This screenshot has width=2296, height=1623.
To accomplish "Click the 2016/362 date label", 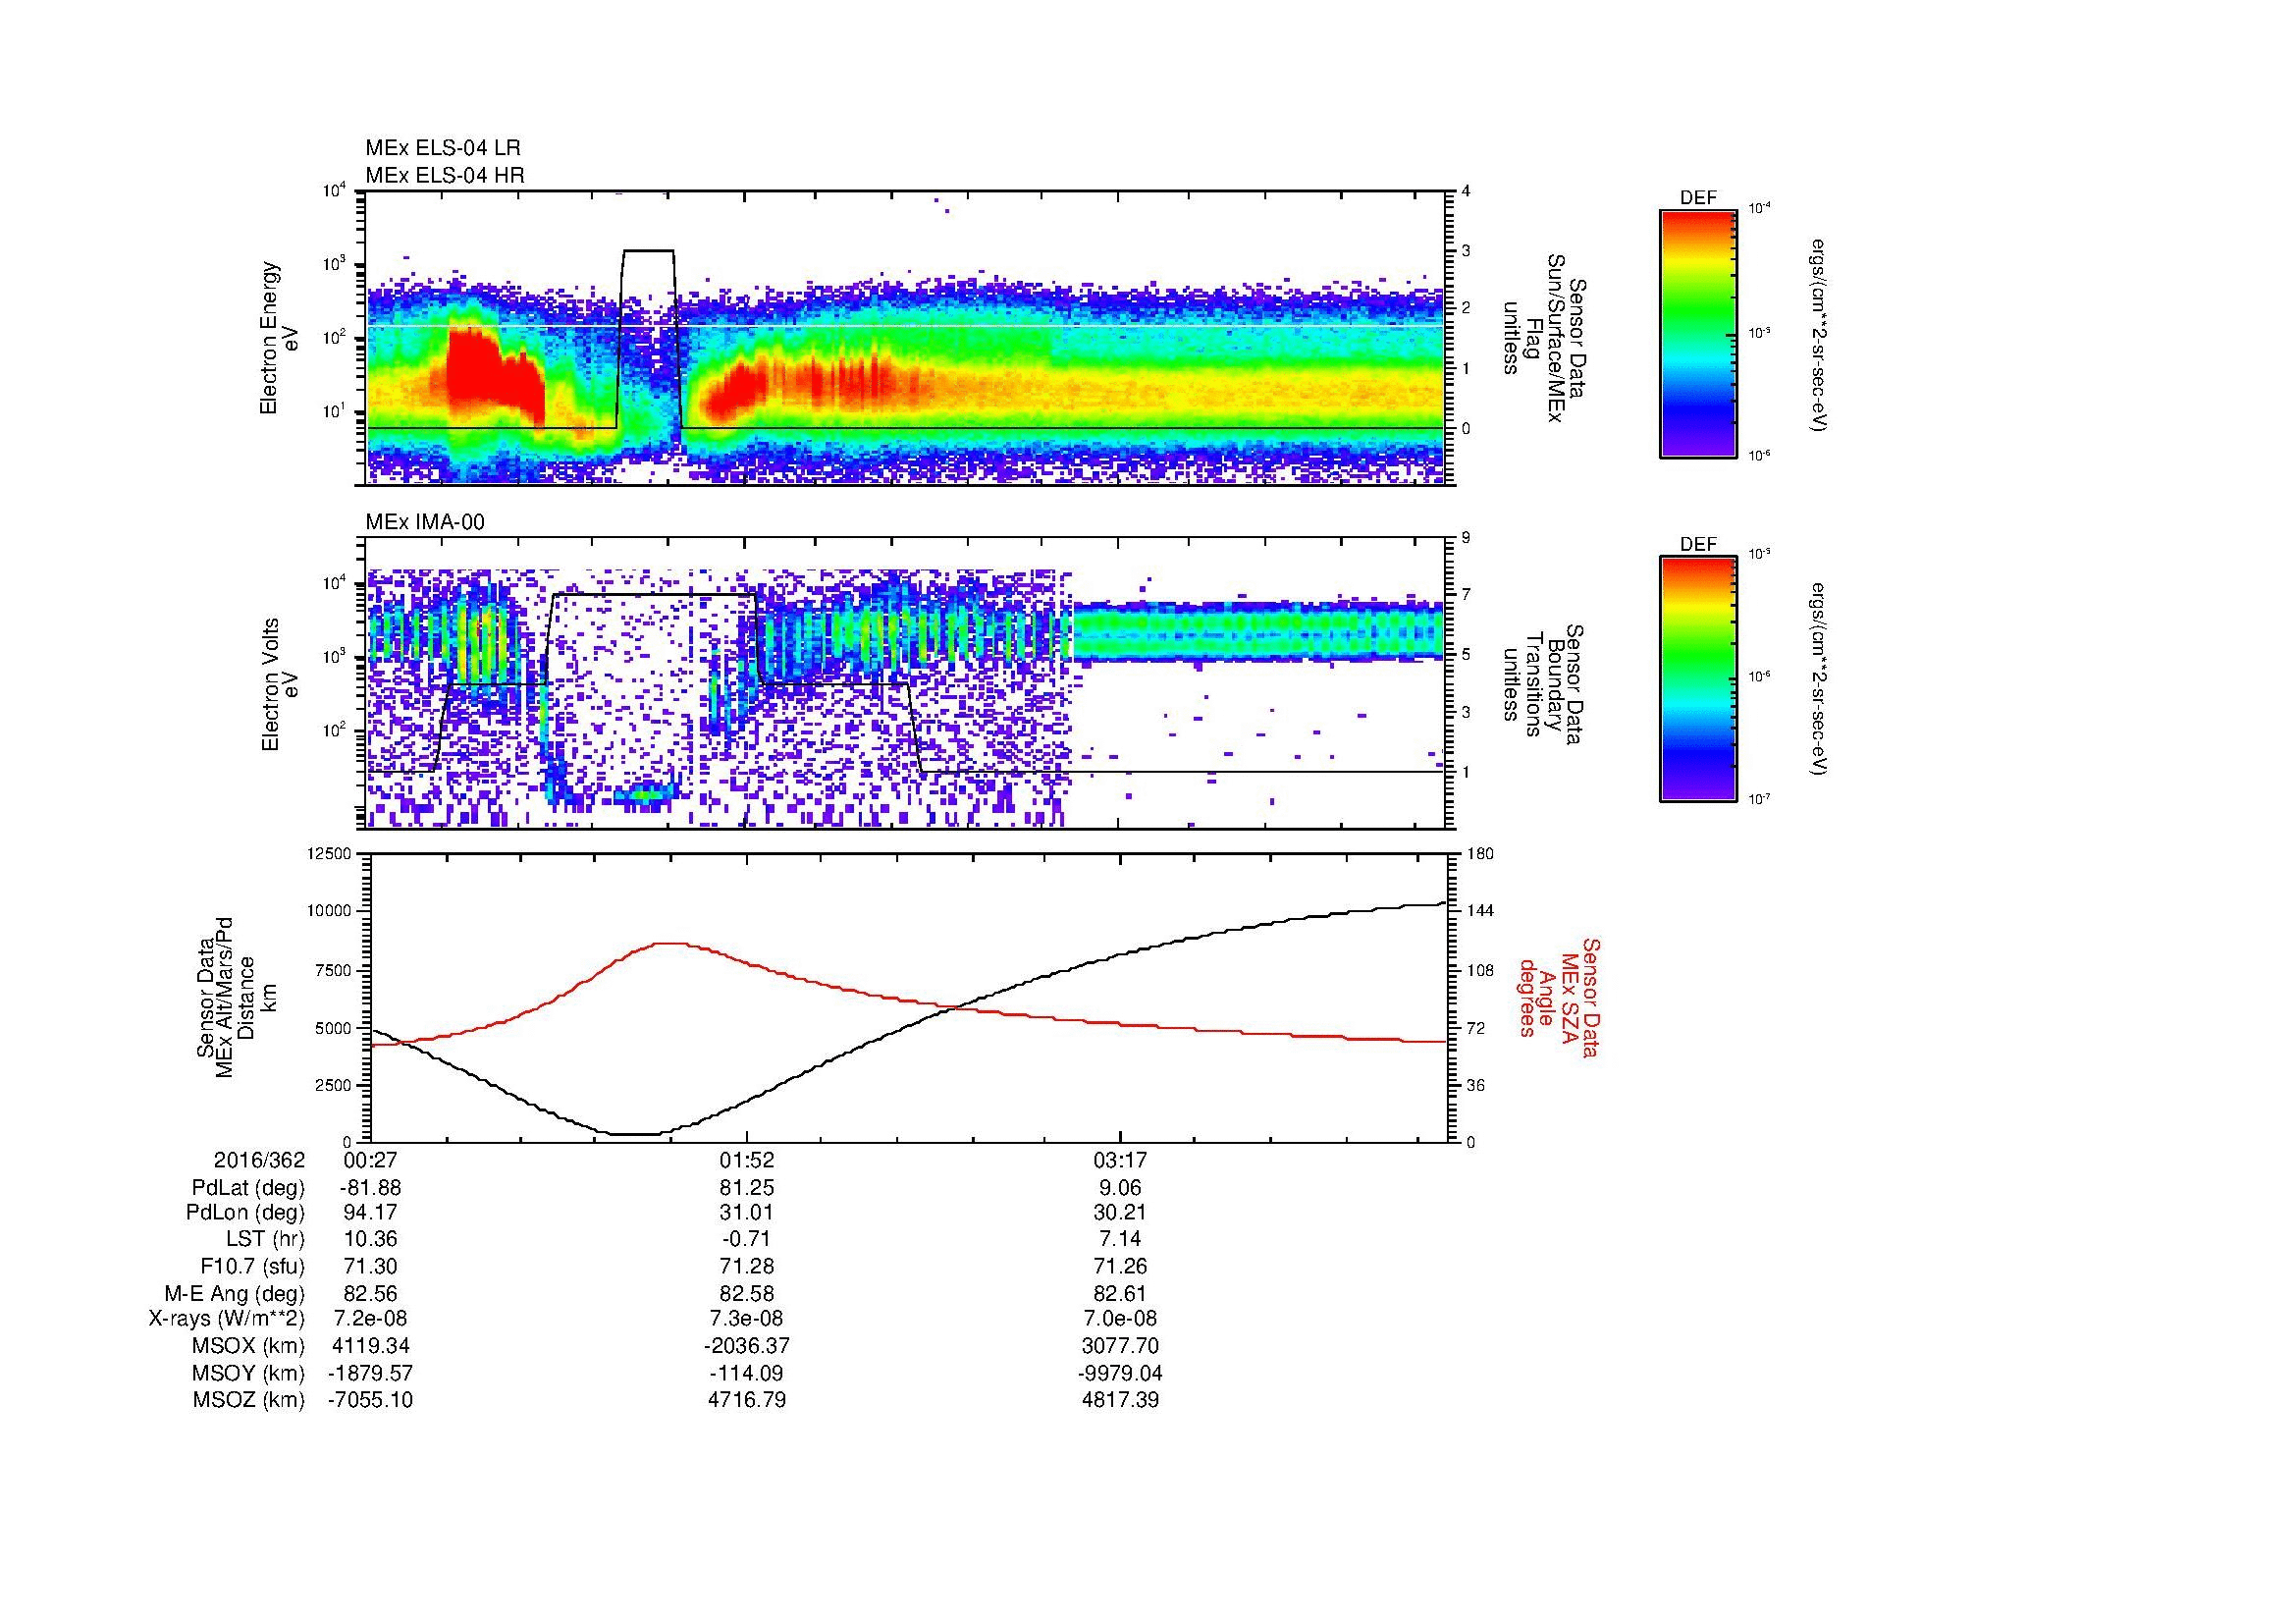I will [259, 1160].
